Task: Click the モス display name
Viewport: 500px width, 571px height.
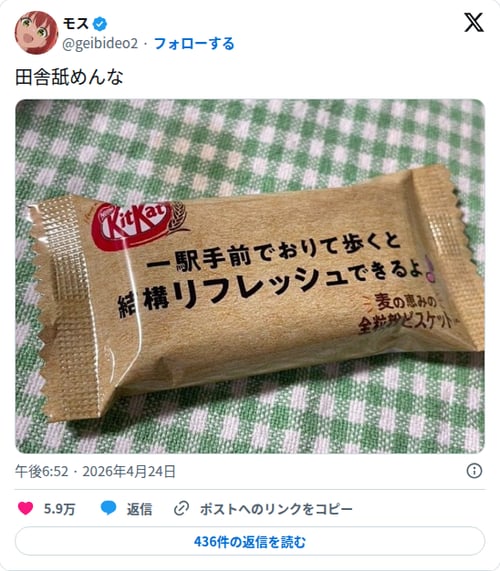Action: coord(76,24)
